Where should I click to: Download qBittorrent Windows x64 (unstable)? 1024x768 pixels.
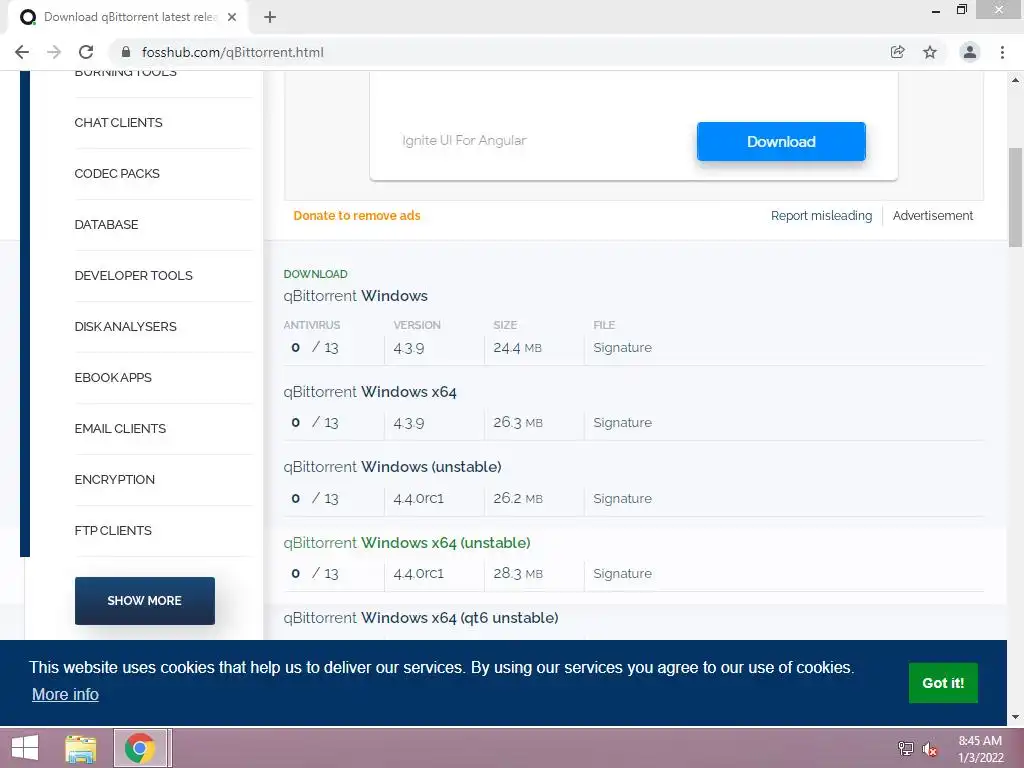407,543
